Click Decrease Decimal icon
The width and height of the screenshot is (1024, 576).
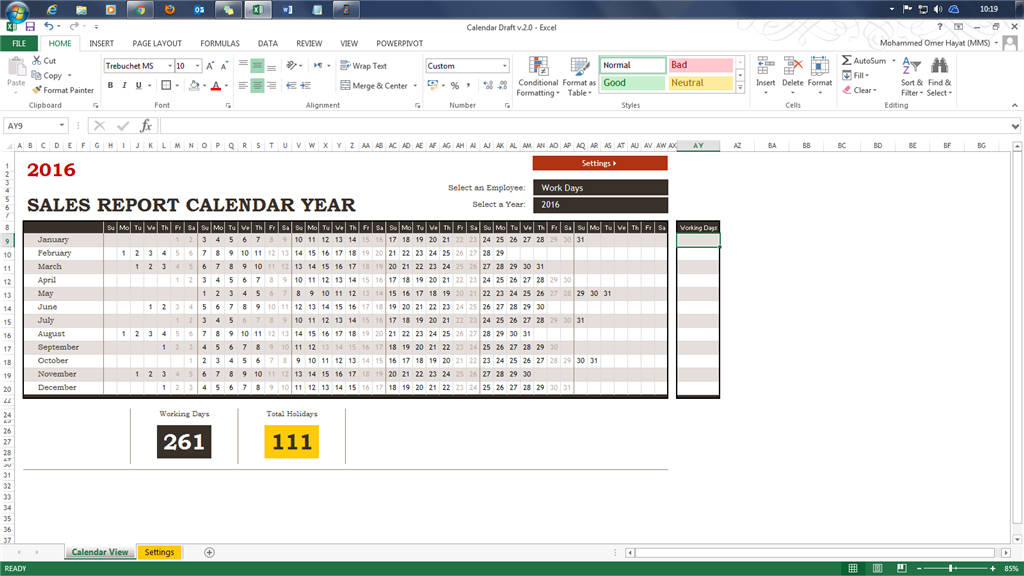pos(502,86)
